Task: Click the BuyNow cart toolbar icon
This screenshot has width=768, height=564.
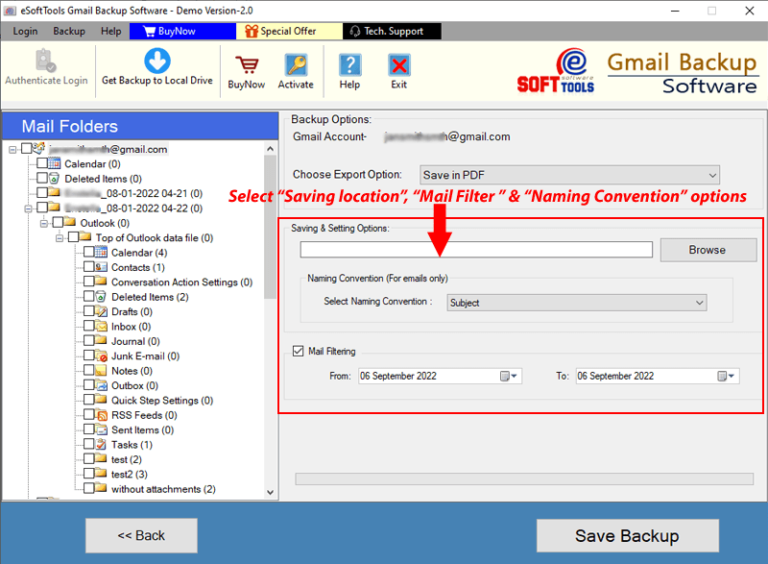Action: point(247,65)
